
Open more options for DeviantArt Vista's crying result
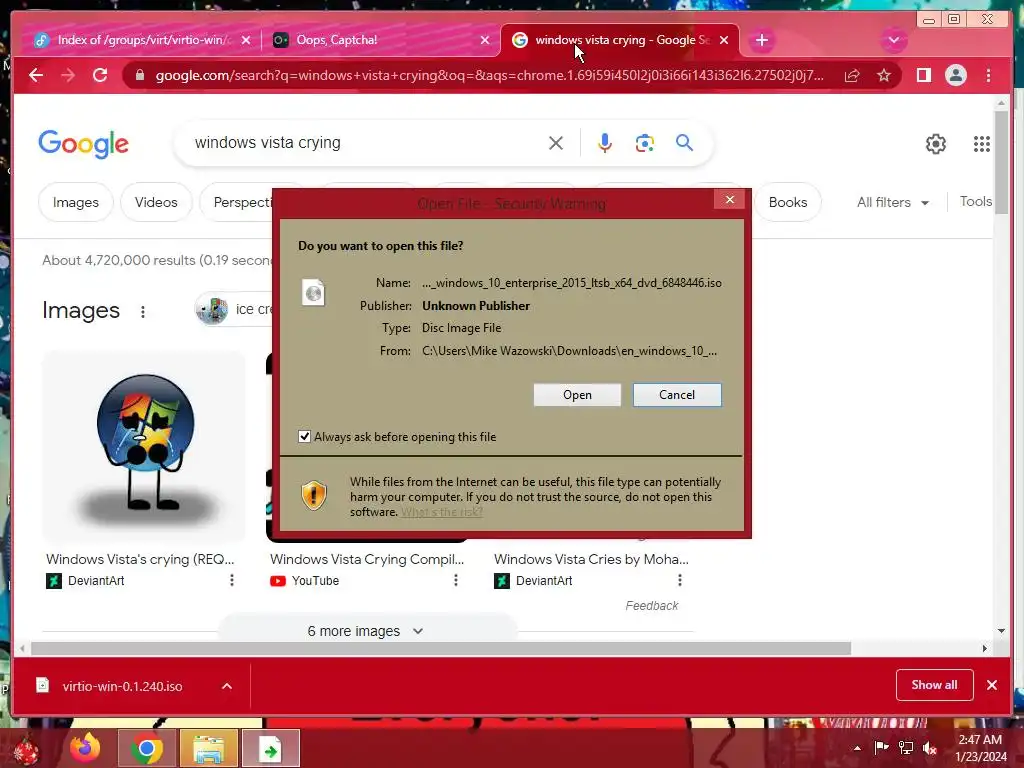click(232, 580)
